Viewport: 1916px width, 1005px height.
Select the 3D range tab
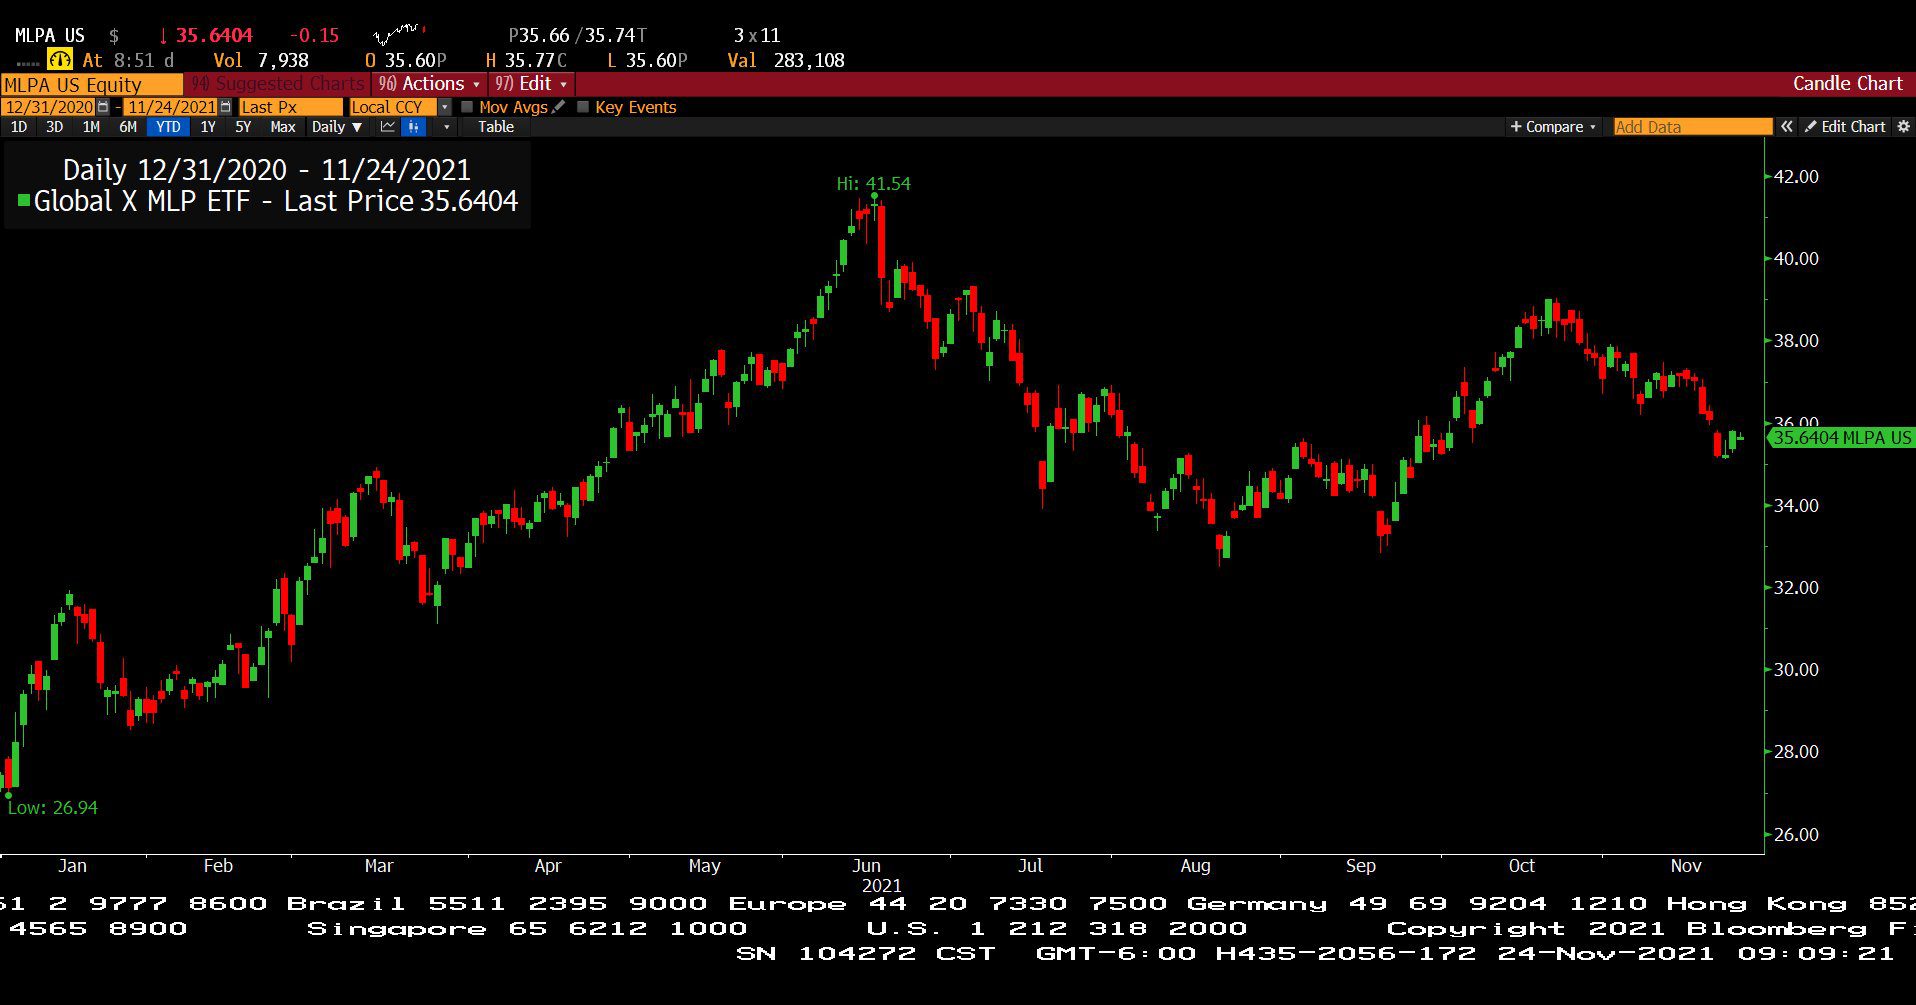point(55,127)
